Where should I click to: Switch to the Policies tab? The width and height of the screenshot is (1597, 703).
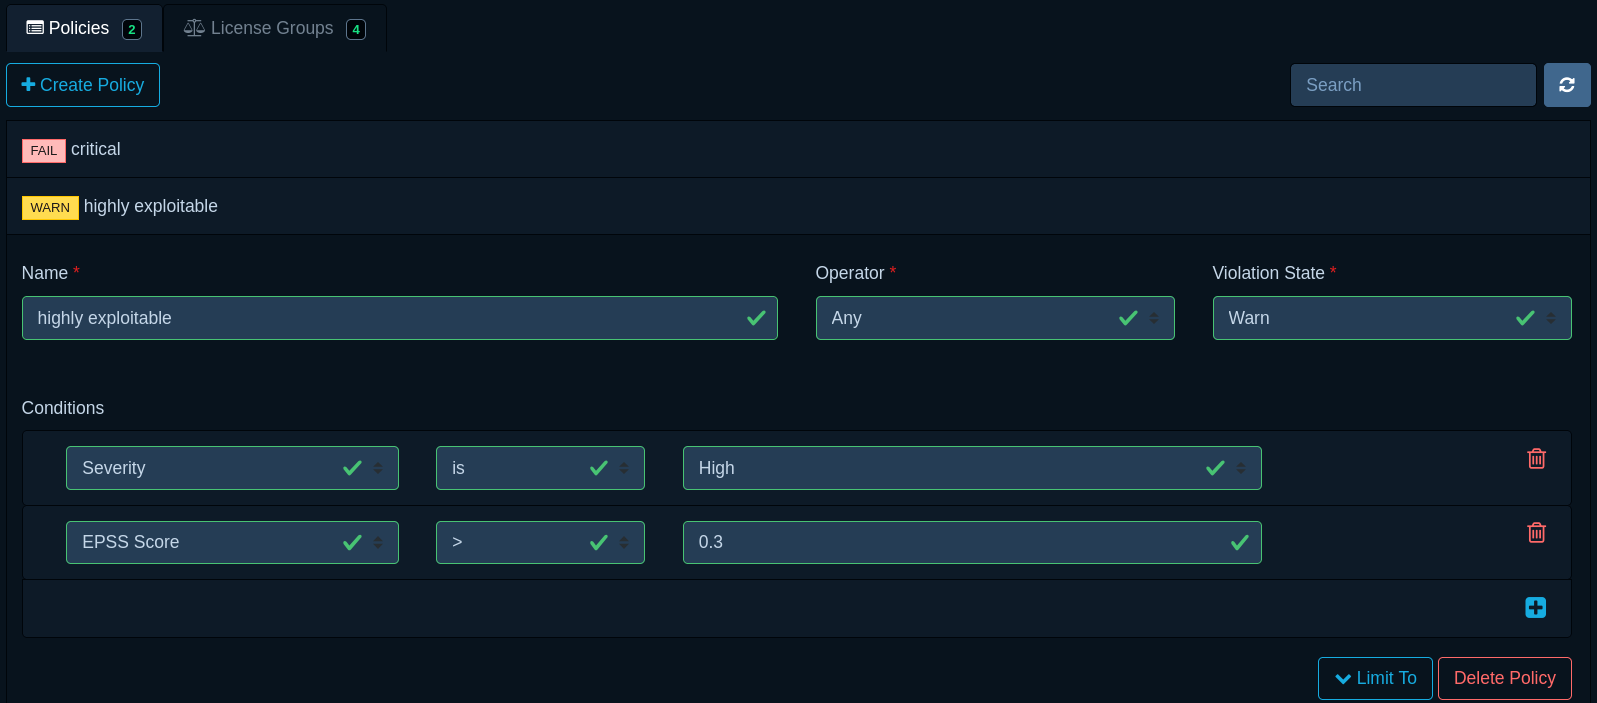84,28
